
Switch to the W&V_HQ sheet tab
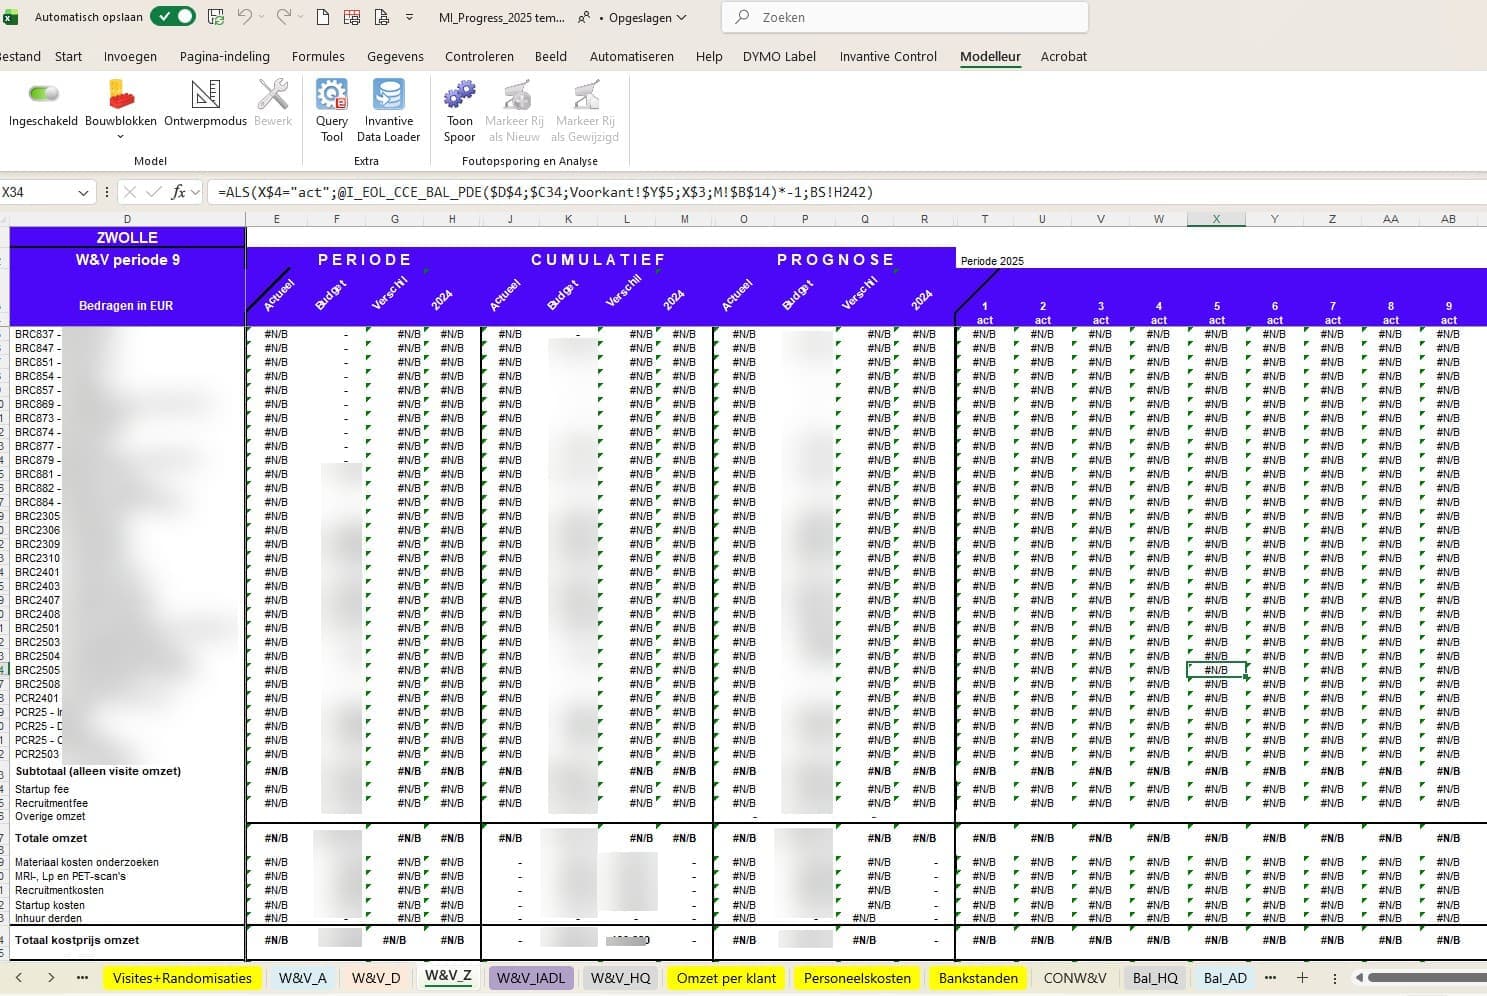(620, 978)
